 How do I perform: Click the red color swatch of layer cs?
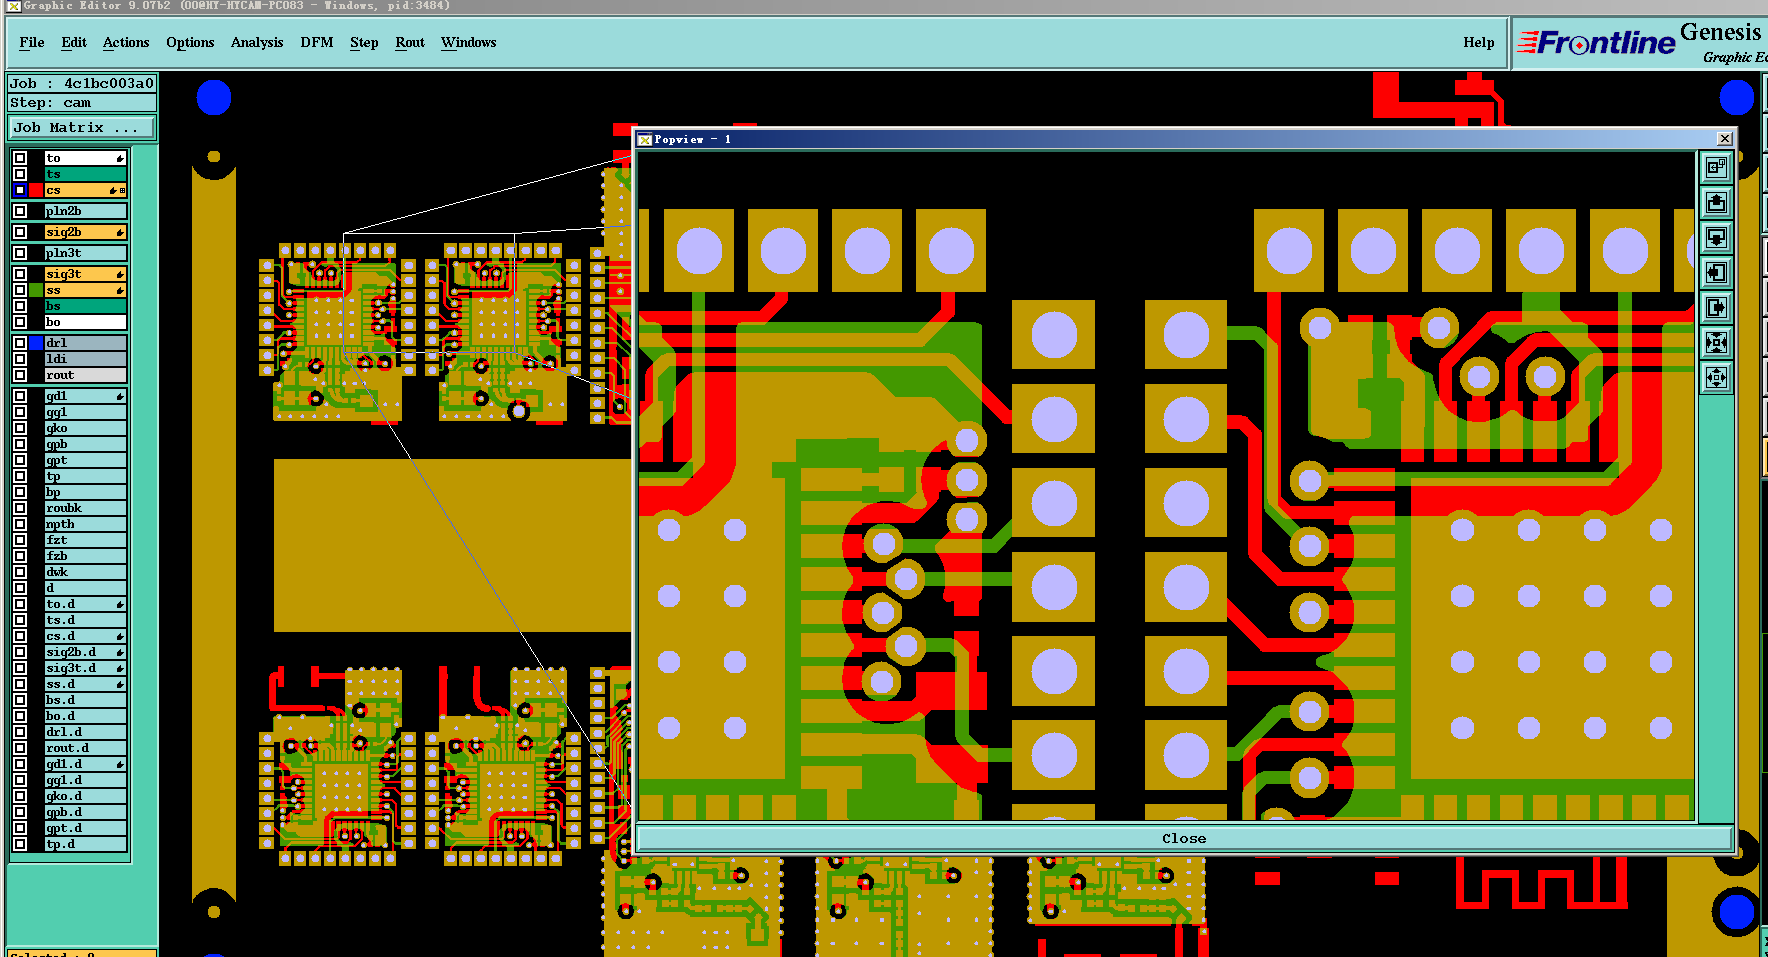(37, 190)
